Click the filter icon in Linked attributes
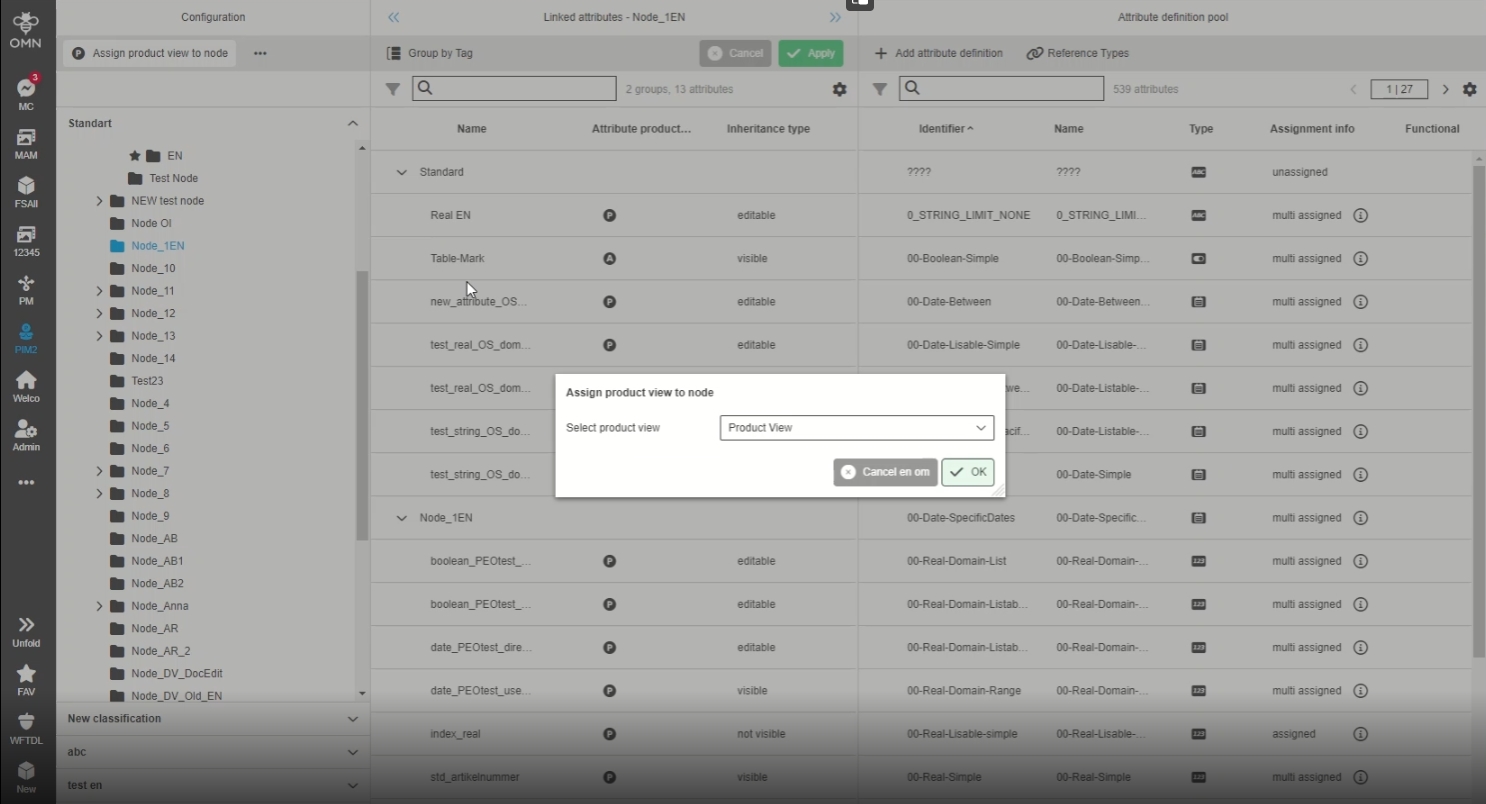Image resolution: width=1486 pixels, height=804 pixels. click(x=393, y=89)
